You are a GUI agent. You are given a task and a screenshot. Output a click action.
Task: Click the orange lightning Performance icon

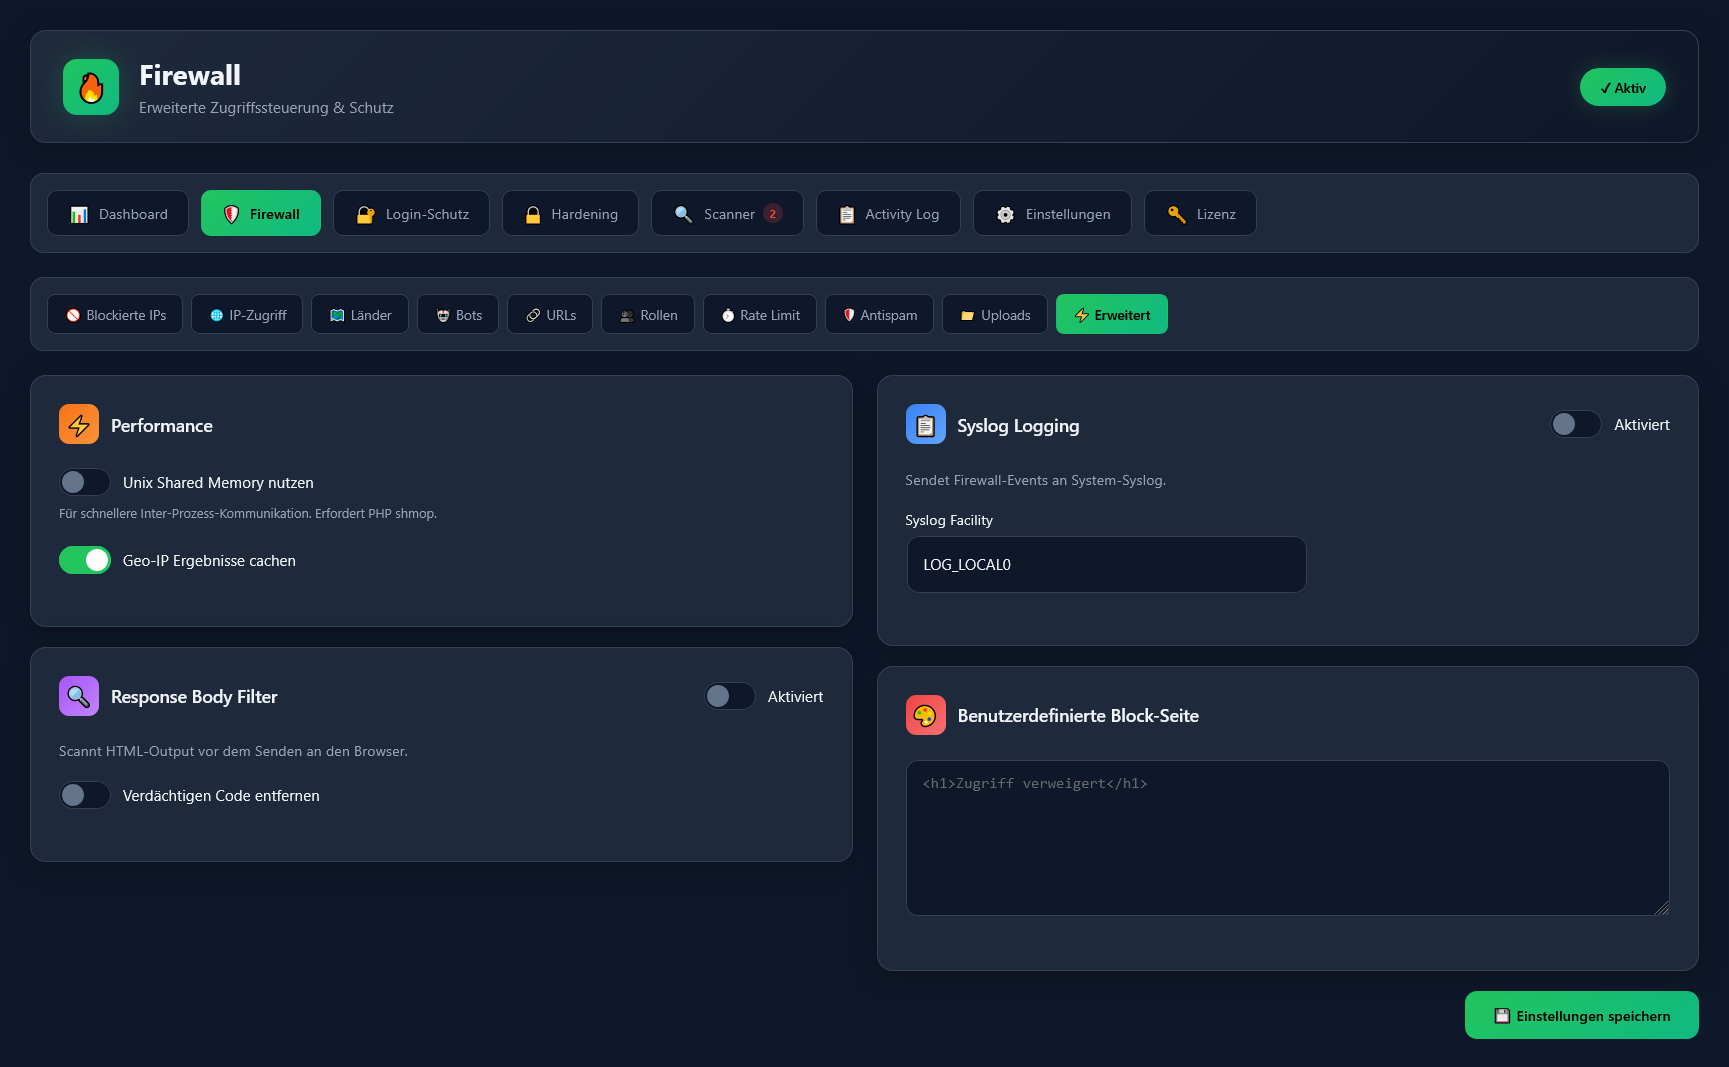coord(79,424)
